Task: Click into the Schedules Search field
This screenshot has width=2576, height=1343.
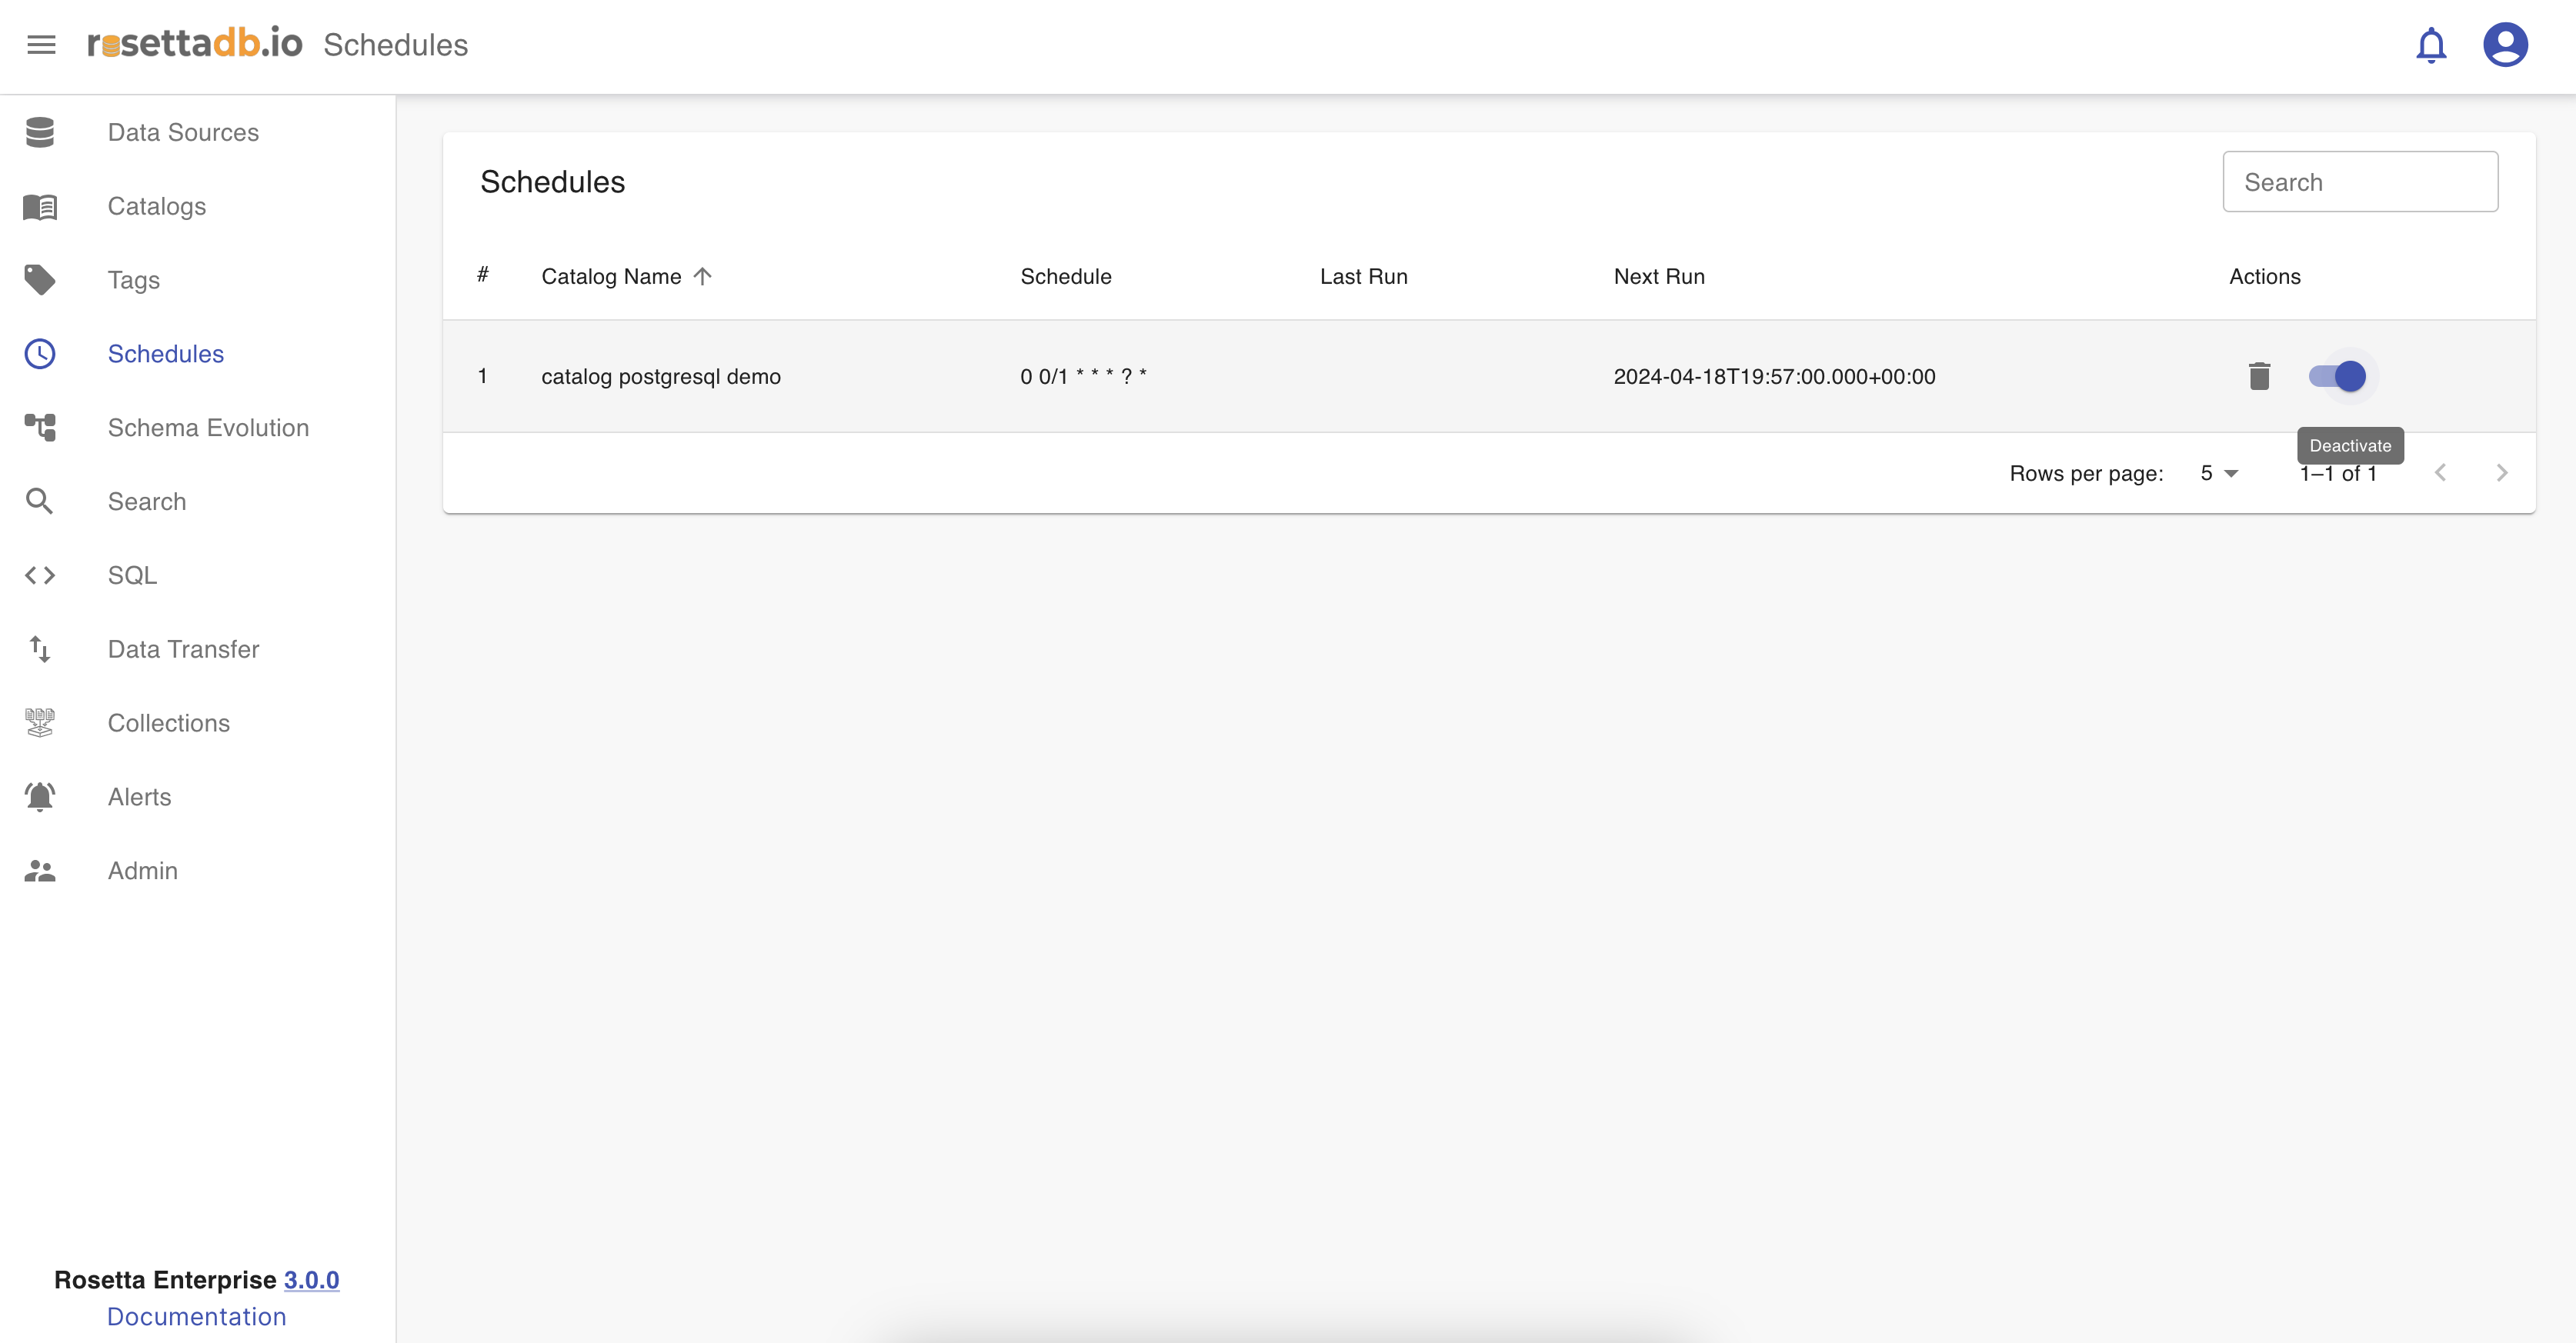Action: coord(2360,182)
